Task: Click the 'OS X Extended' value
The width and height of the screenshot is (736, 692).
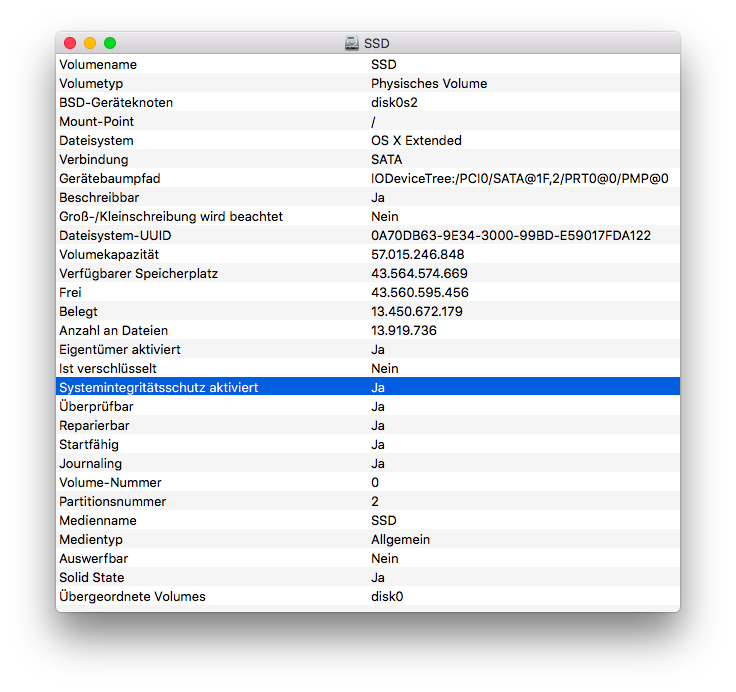Action: point(416,141)
